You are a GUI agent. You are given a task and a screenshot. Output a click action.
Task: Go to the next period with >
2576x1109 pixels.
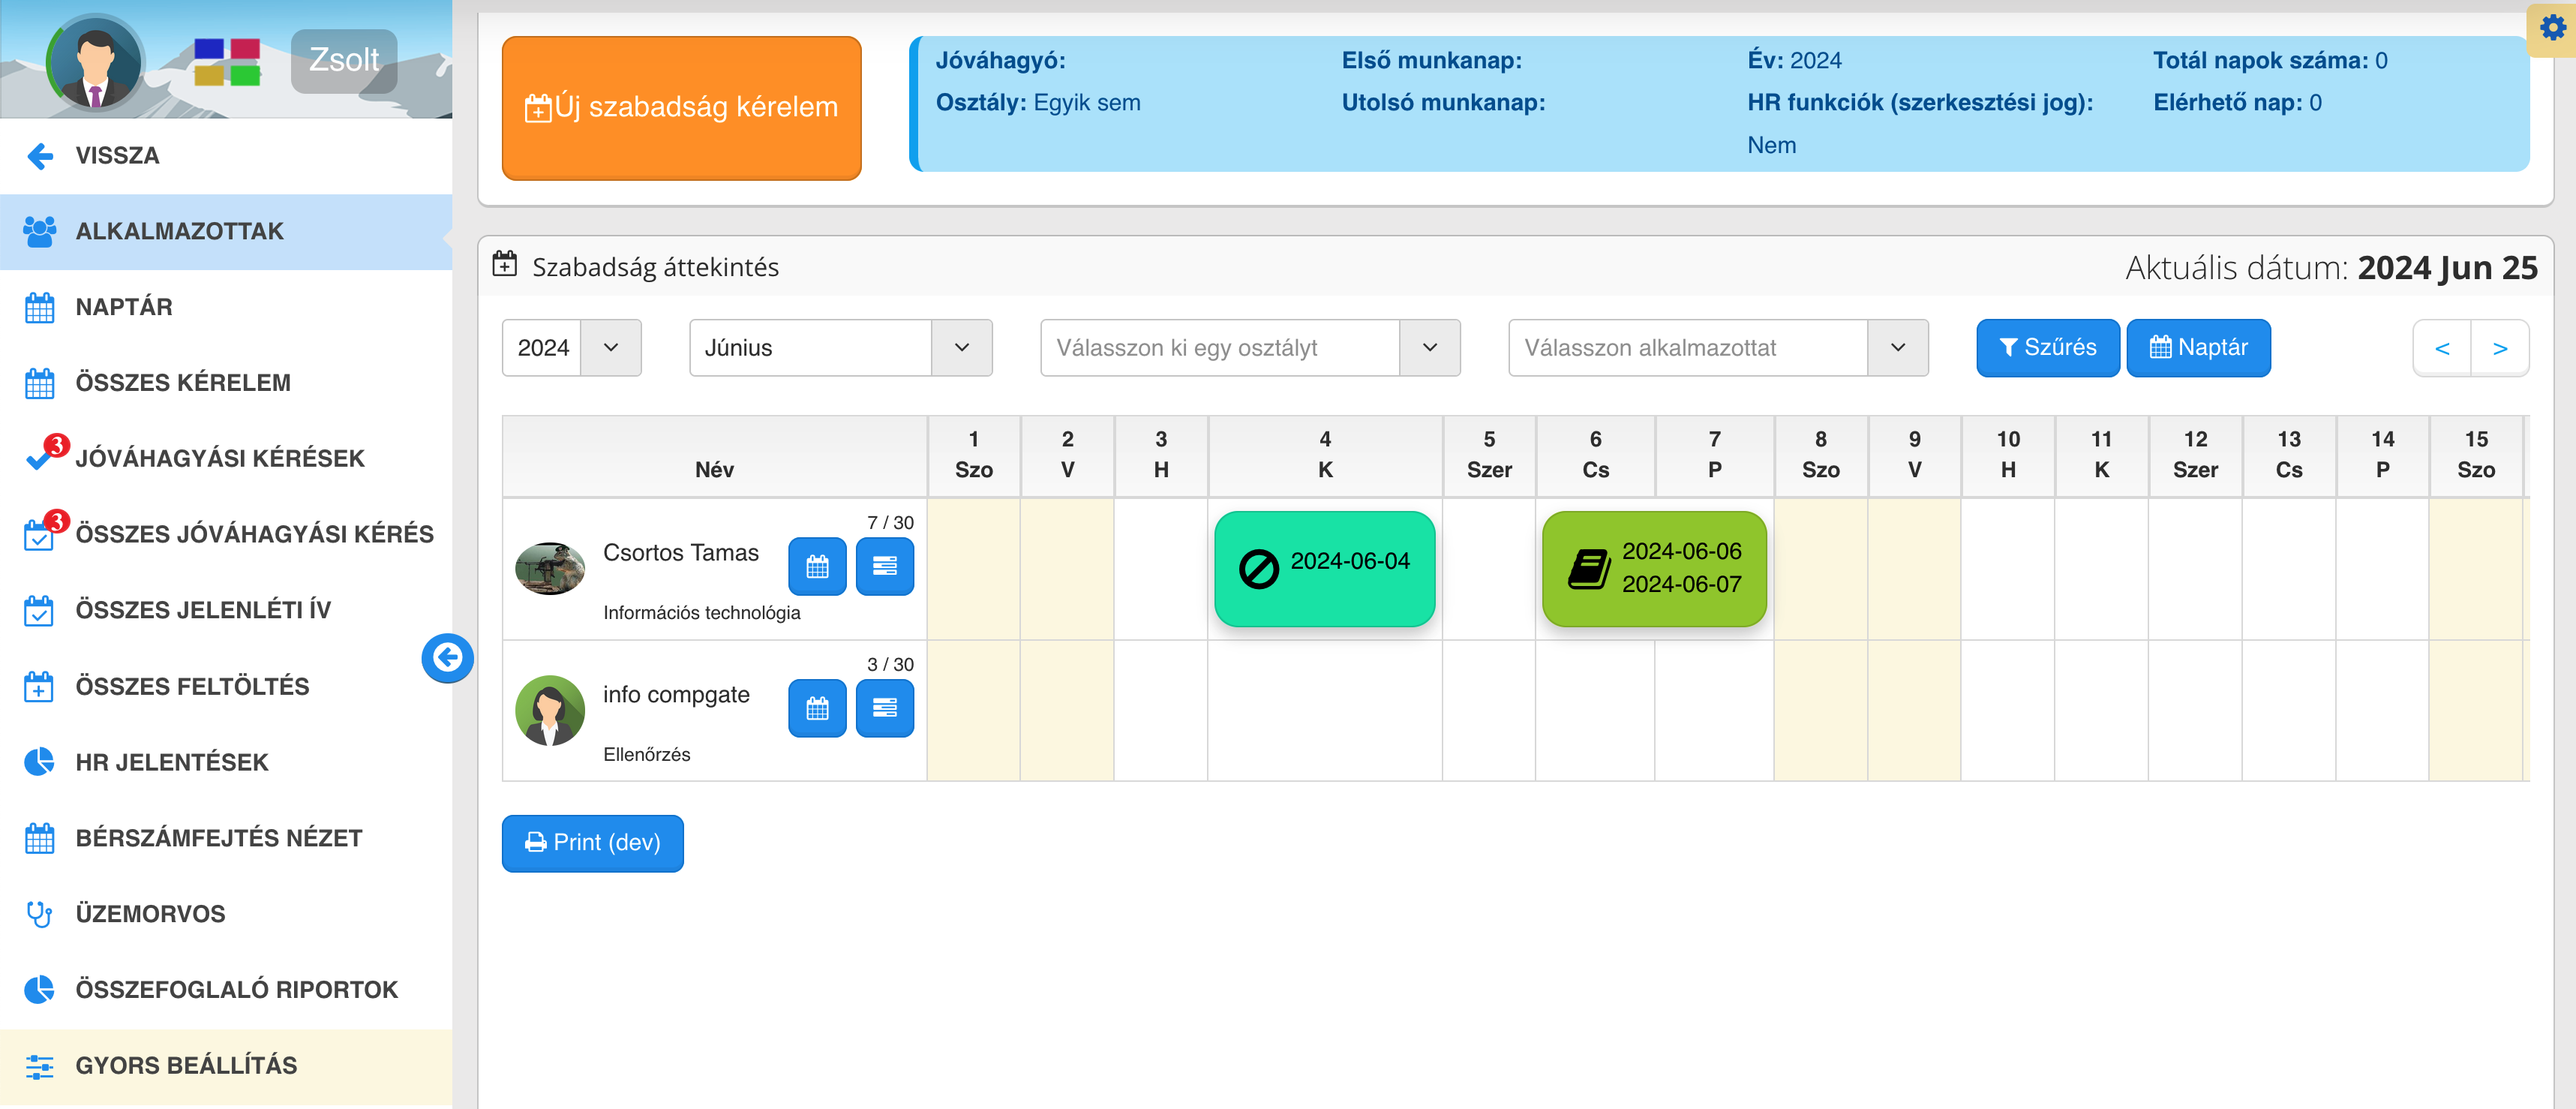pos(2500,348)
